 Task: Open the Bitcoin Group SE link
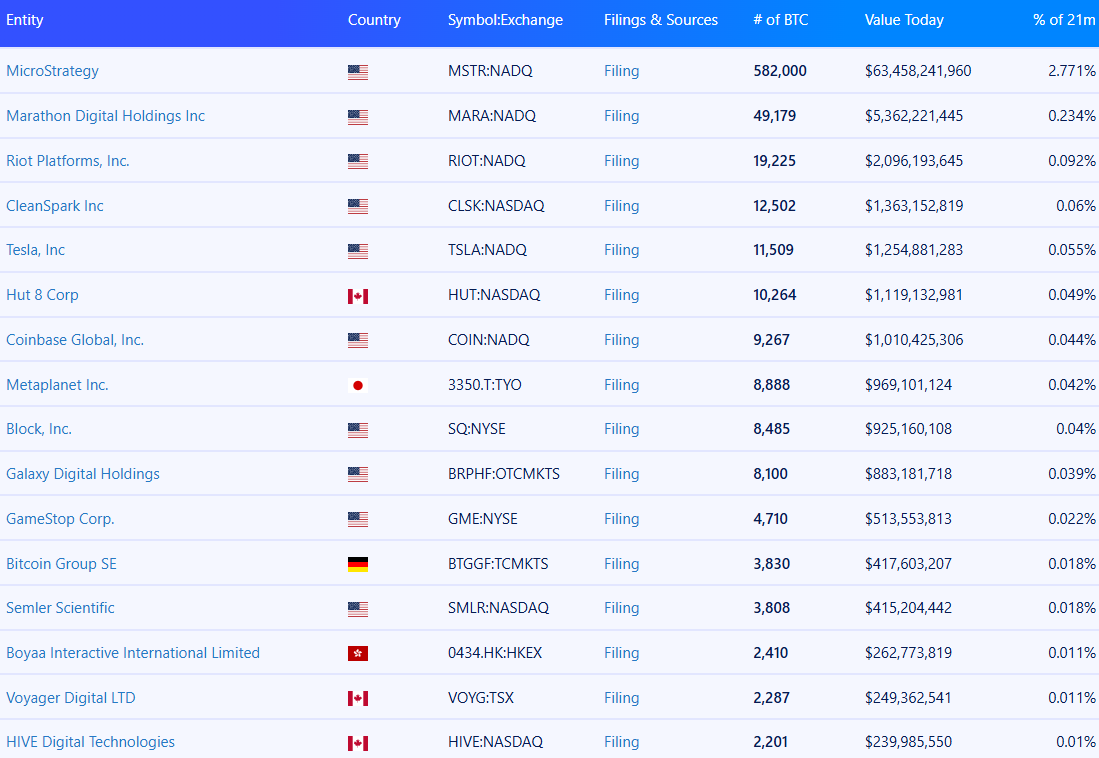pyautogui.click(x=62, y=563)
